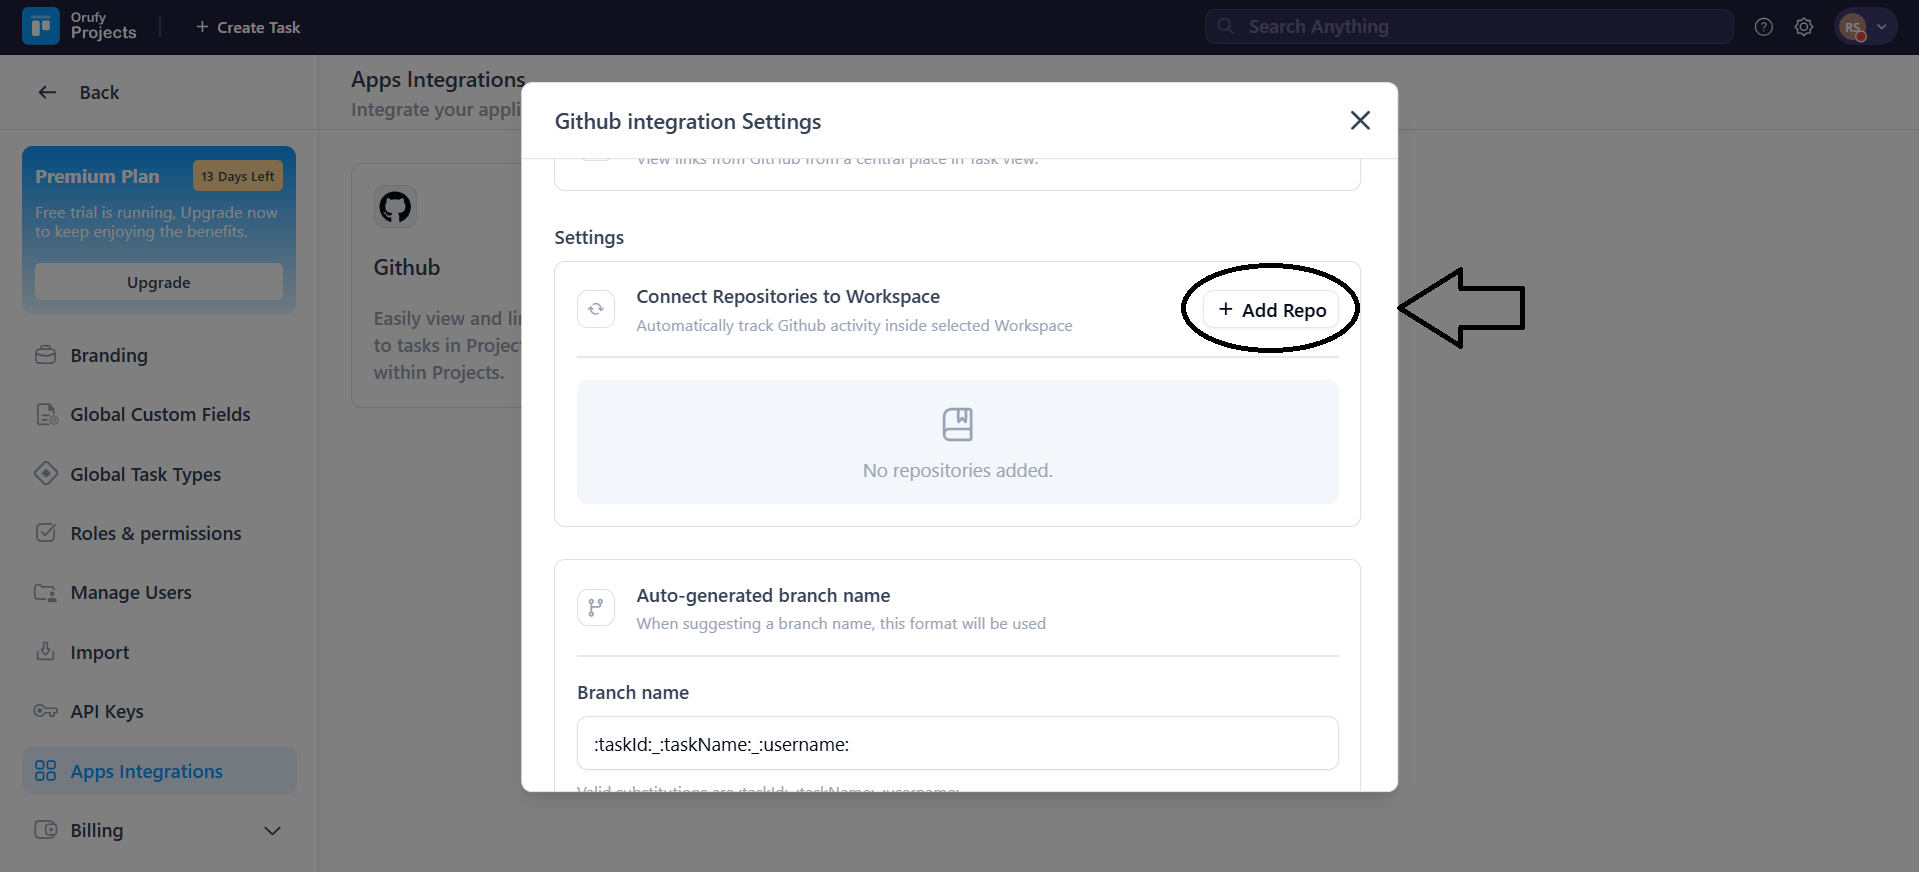Expand the Billing section chevron
This screenshot has width=1919, height=872.
coord(272,831)
